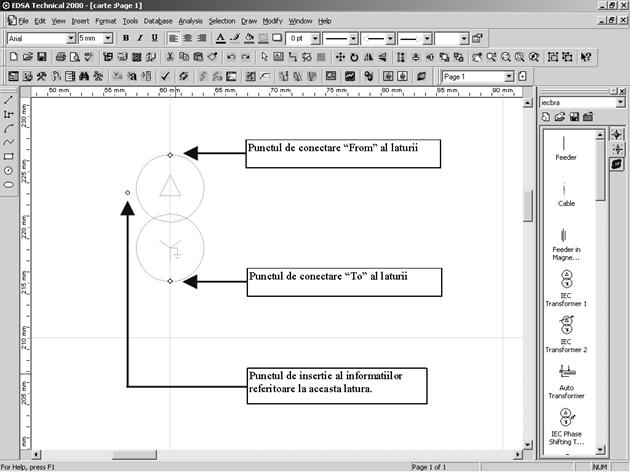Click the Save file icon
Image resolution: width=630 pixels, height=472 pixels.
(43, 57)
